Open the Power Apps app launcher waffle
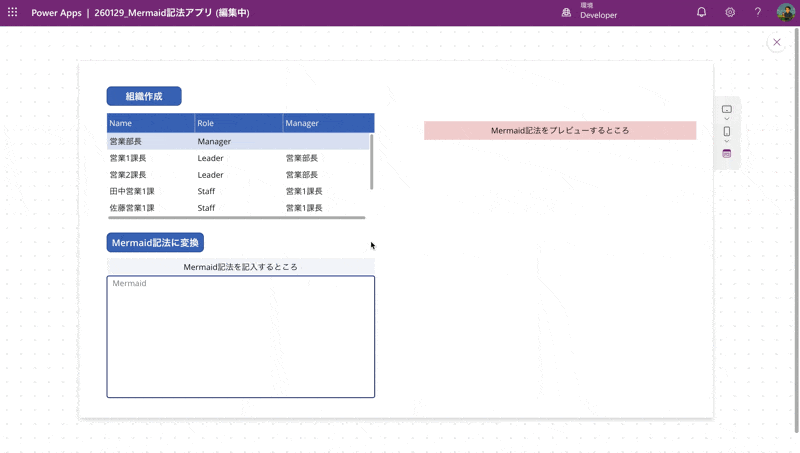Image resolution: width=800 pixels, height=453 pixels. coord(13,13)
